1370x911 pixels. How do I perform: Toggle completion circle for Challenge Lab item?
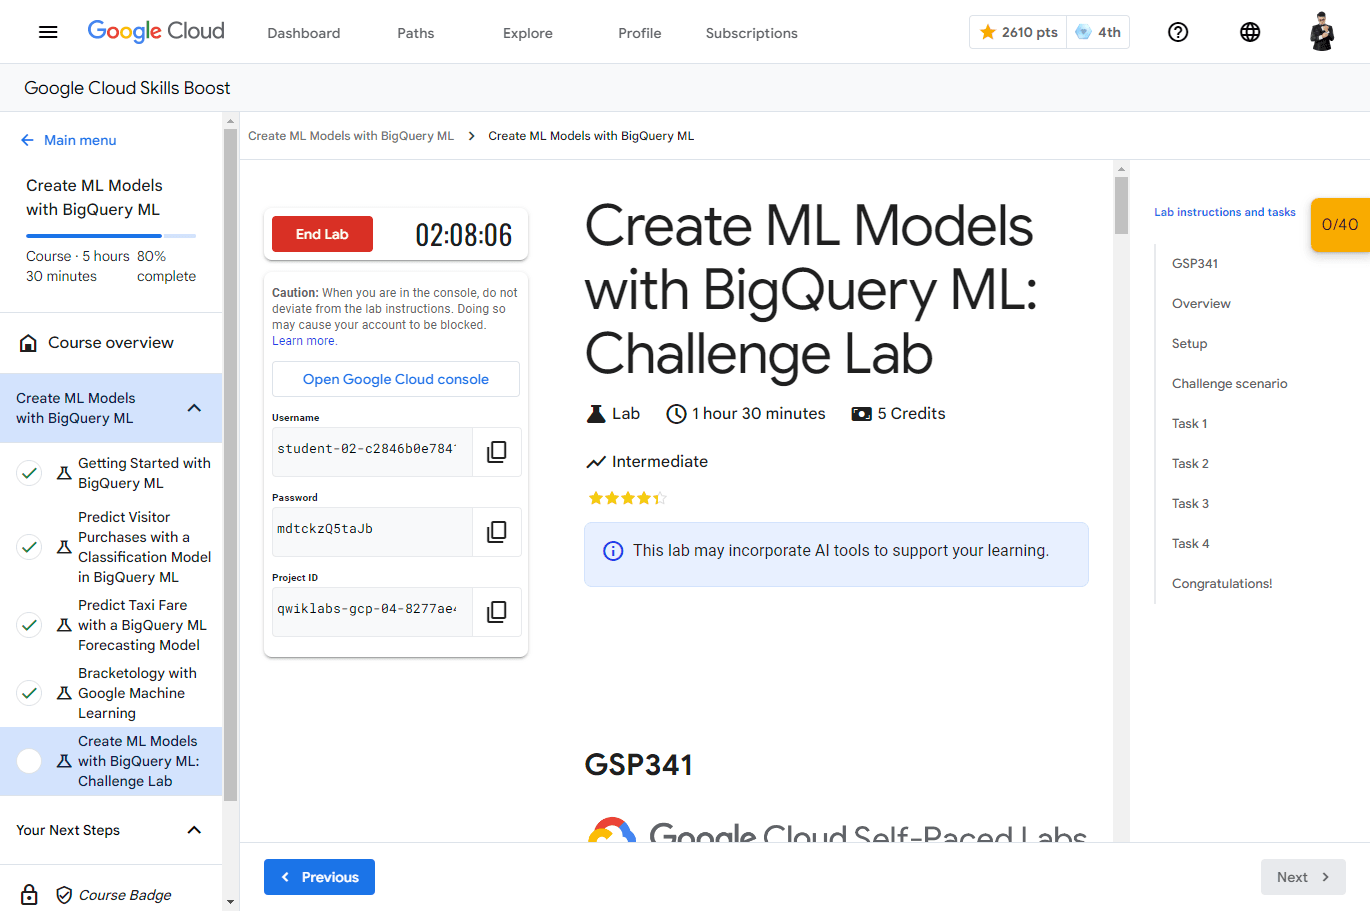pyautogui.click(x=30, y=761)
